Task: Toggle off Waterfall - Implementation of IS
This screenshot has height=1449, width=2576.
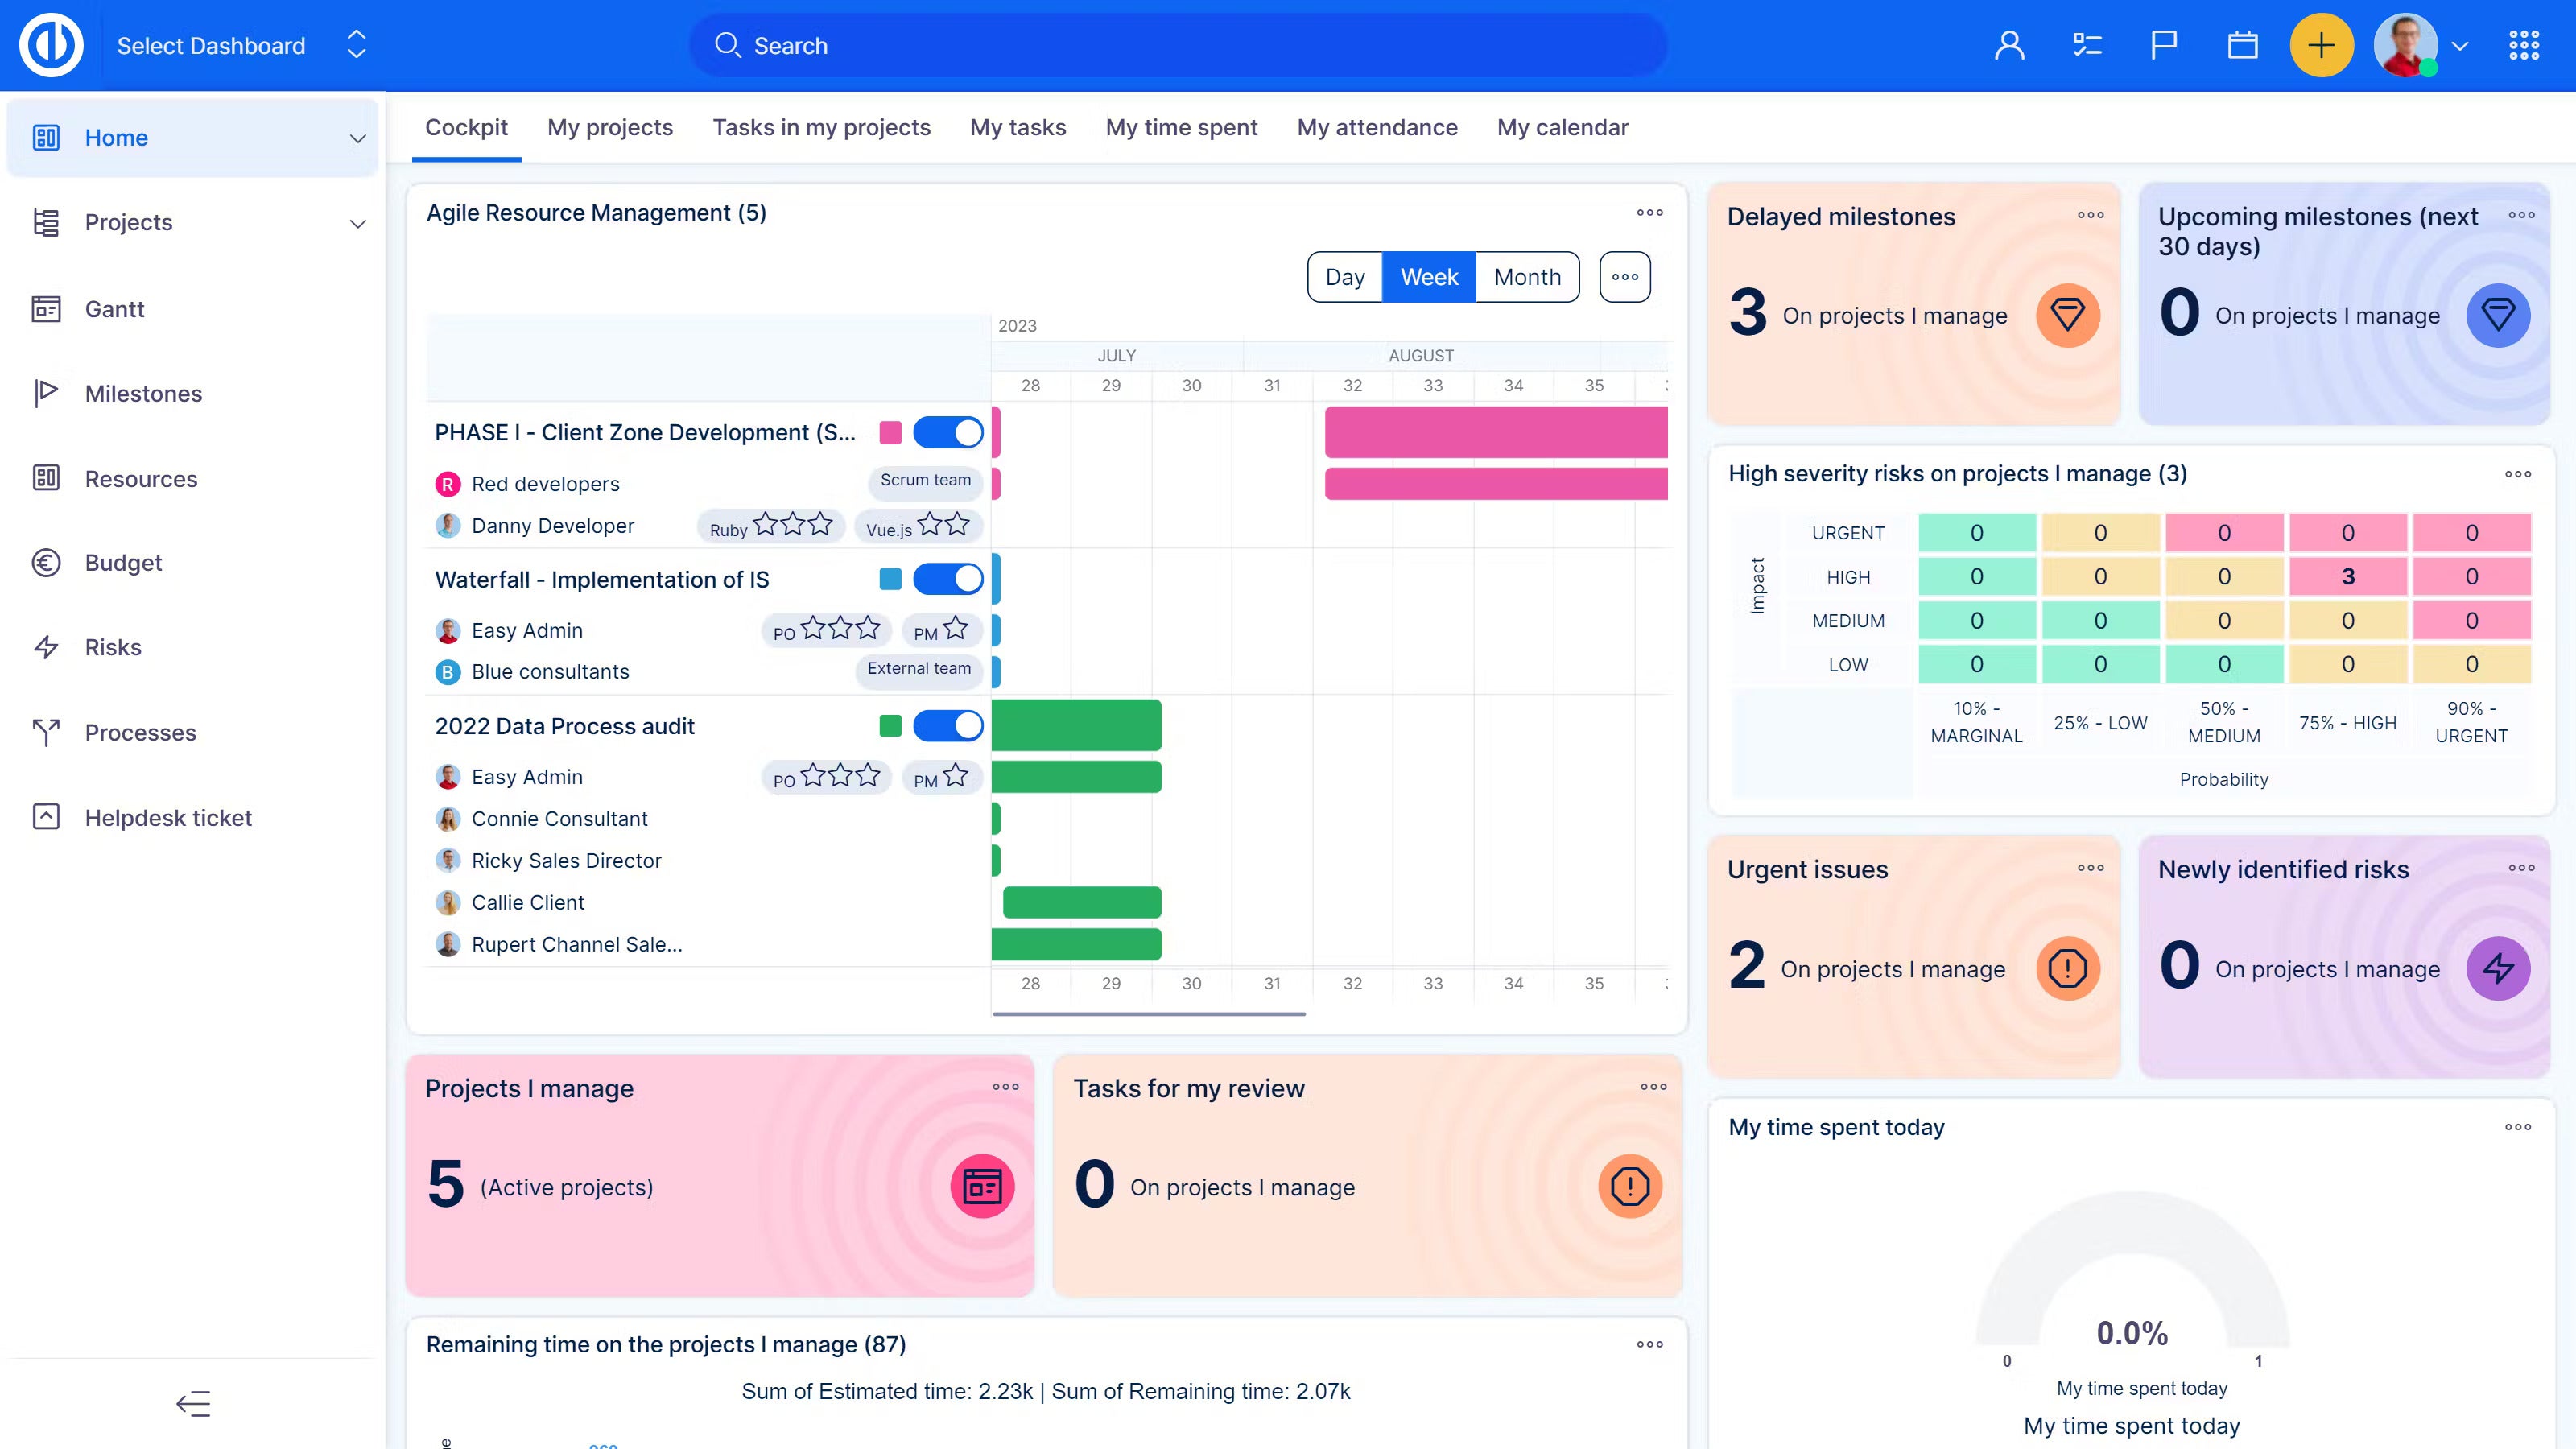Action: [947, 578]
